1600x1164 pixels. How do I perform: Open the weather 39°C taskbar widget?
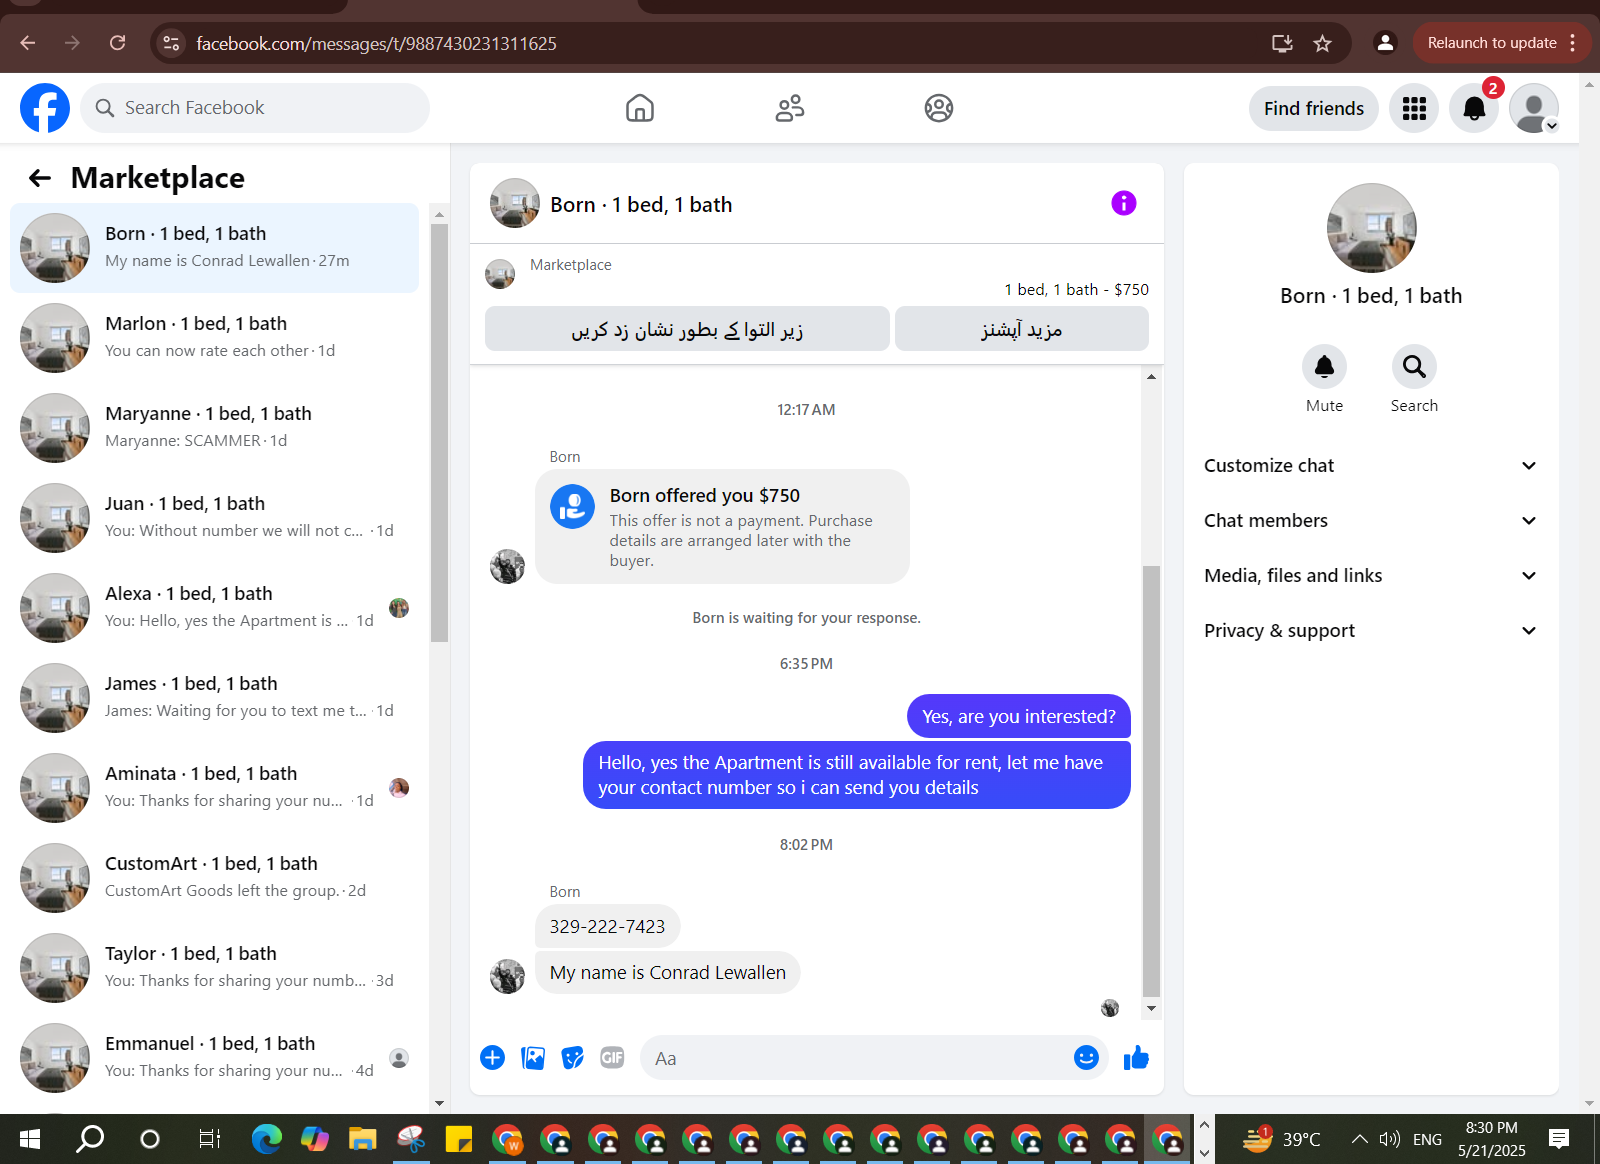(x=1282, y=1139)
